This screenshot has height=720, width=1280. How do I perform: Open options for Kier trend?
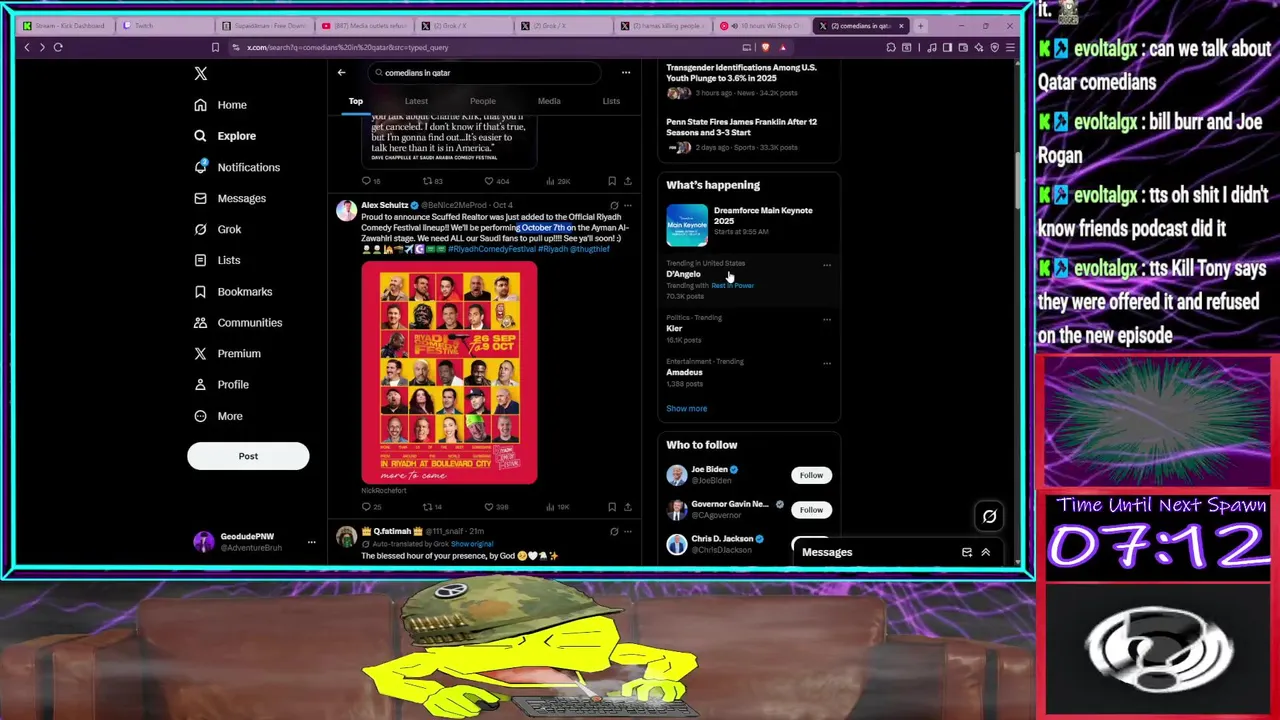[x=827, y=319]
